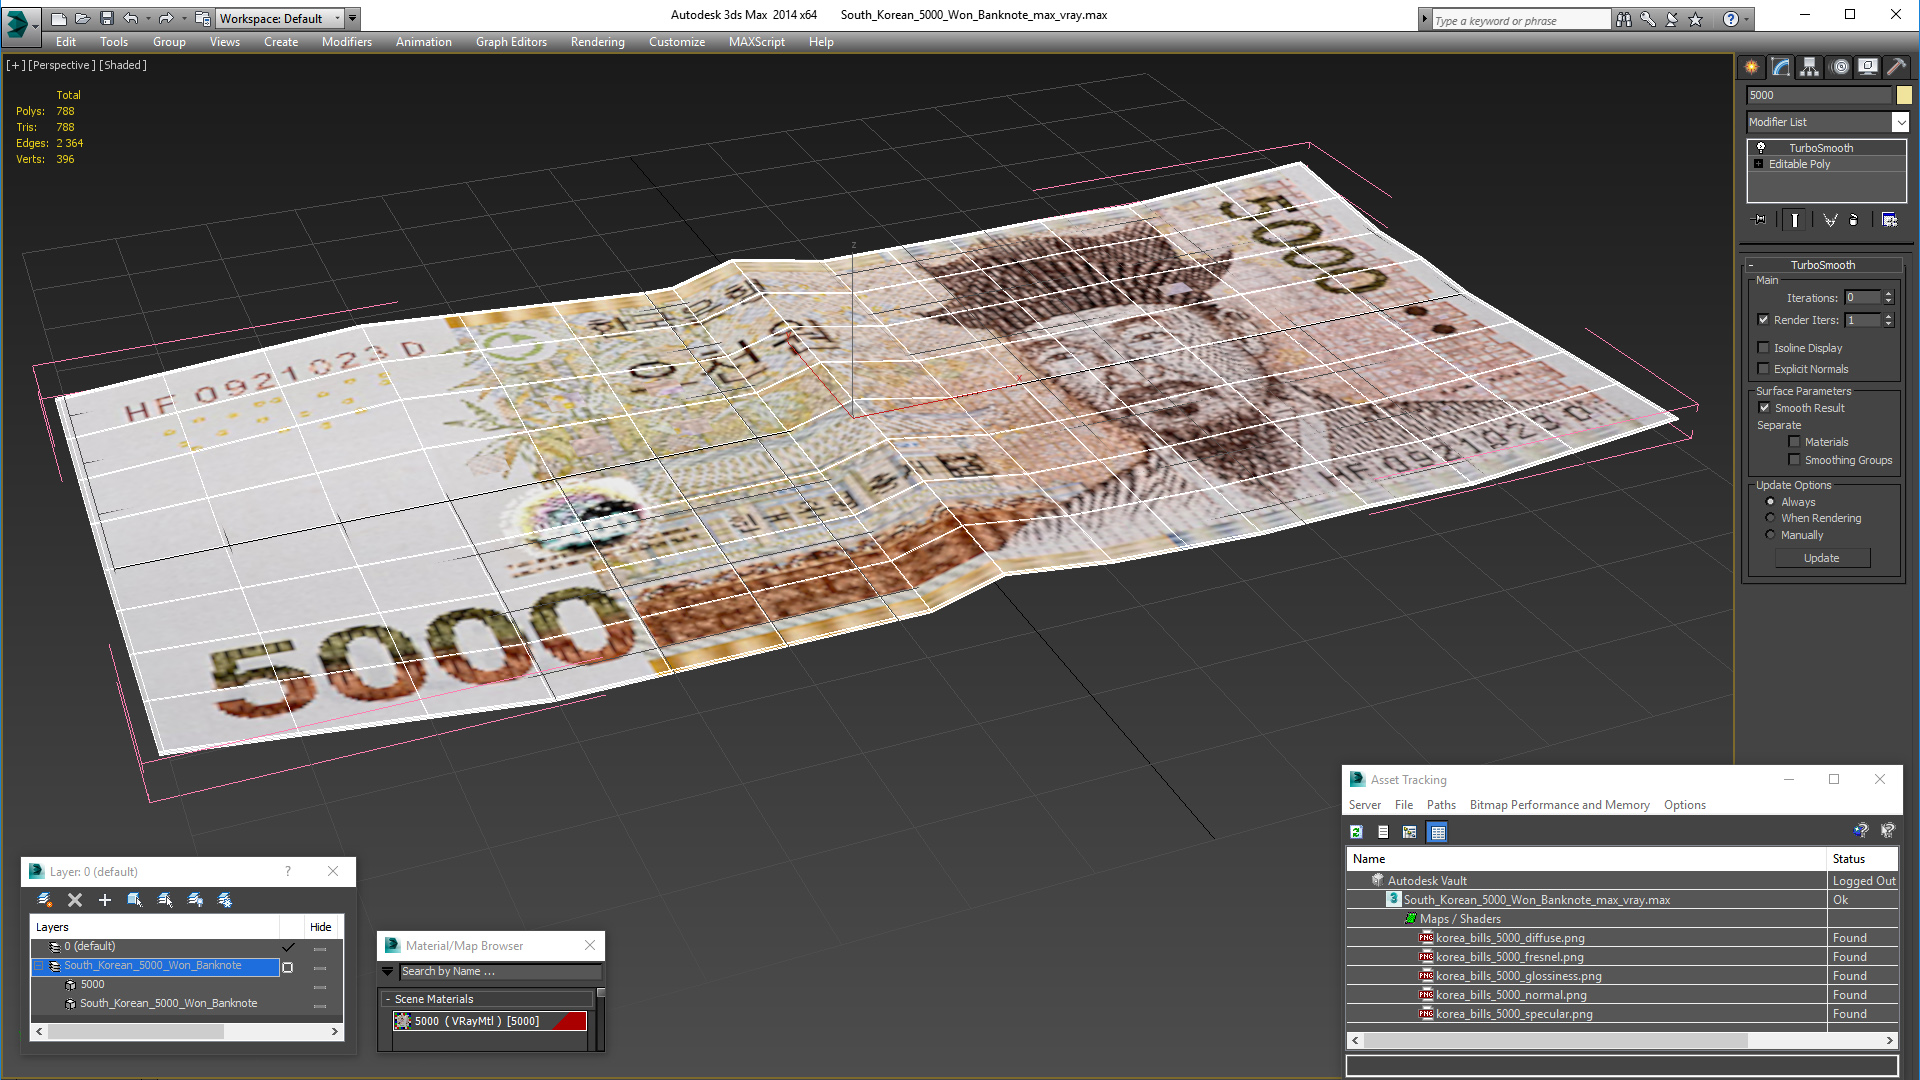
Task: Open Paths menu in Asset Tracking
Action: coord(1441,805)
